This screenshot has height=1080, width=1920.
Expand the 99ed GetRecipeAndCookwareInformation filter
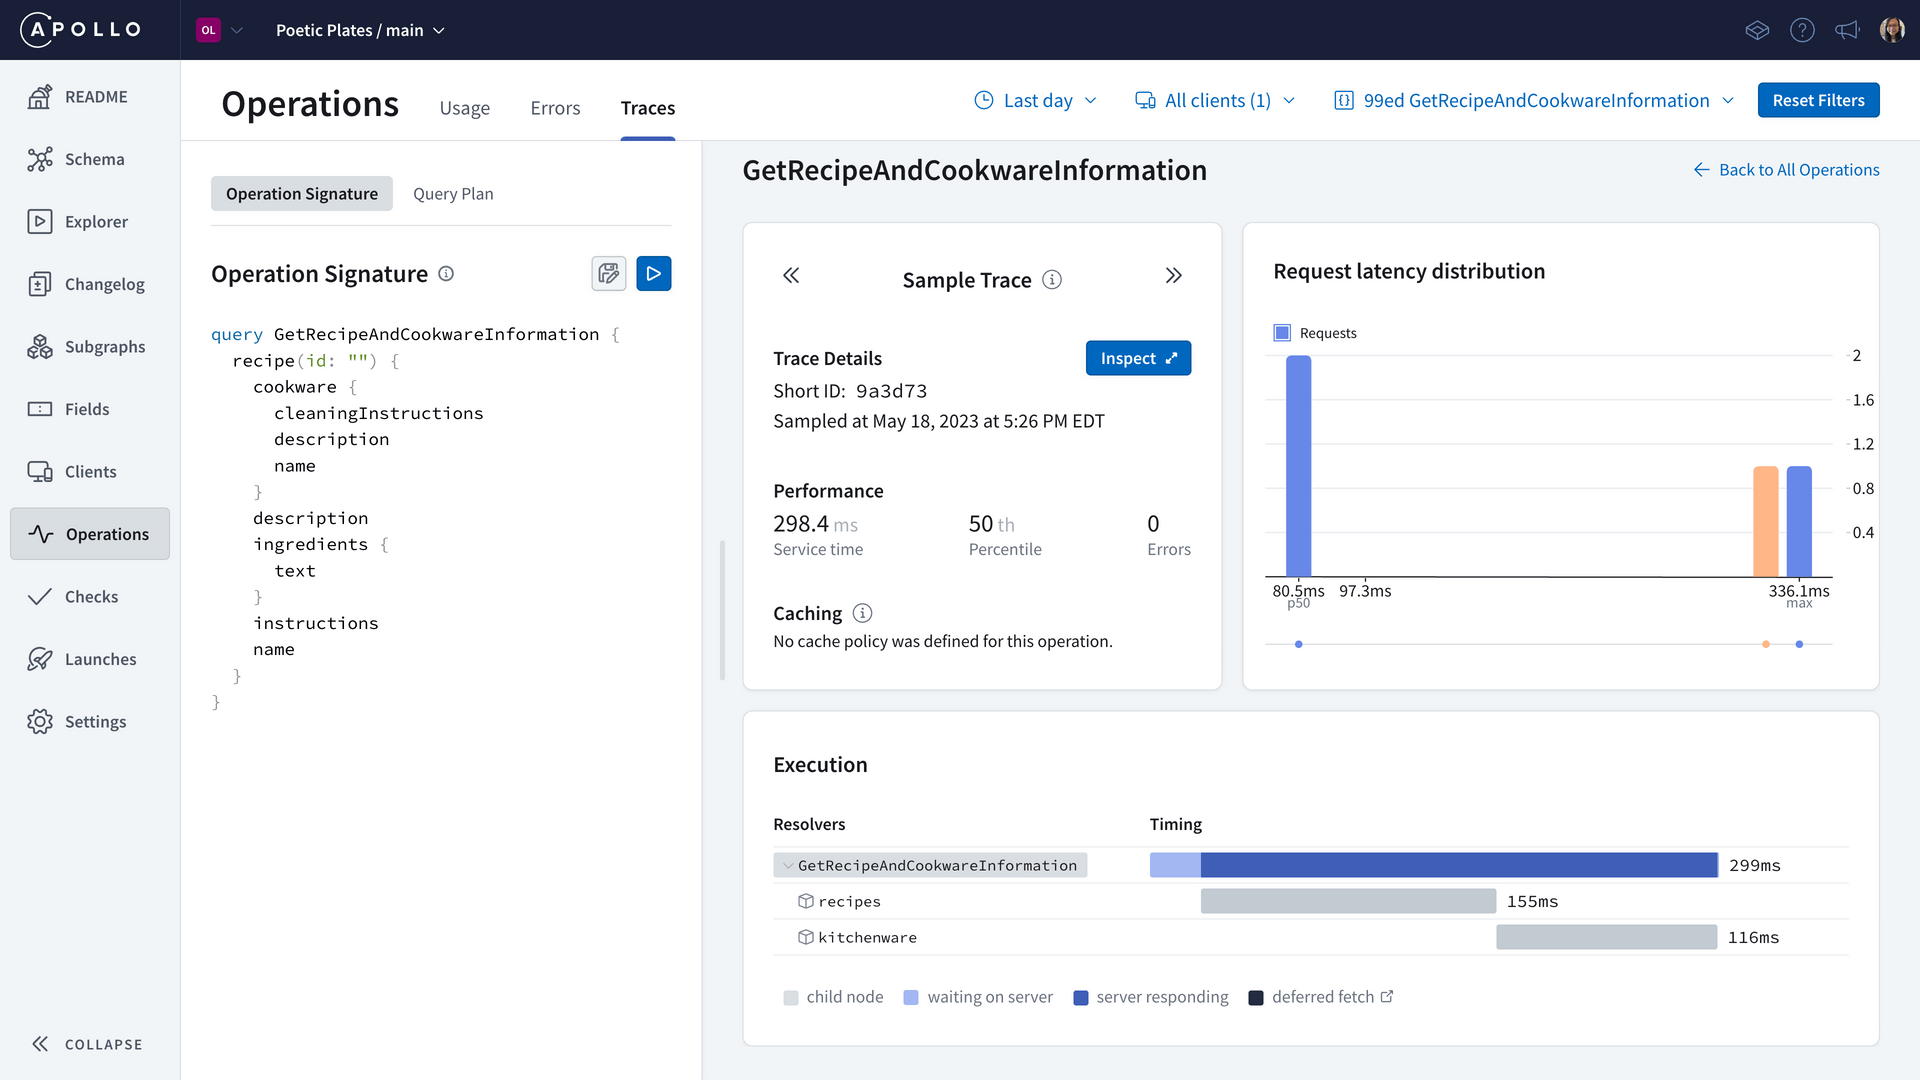coord(1730,100)
